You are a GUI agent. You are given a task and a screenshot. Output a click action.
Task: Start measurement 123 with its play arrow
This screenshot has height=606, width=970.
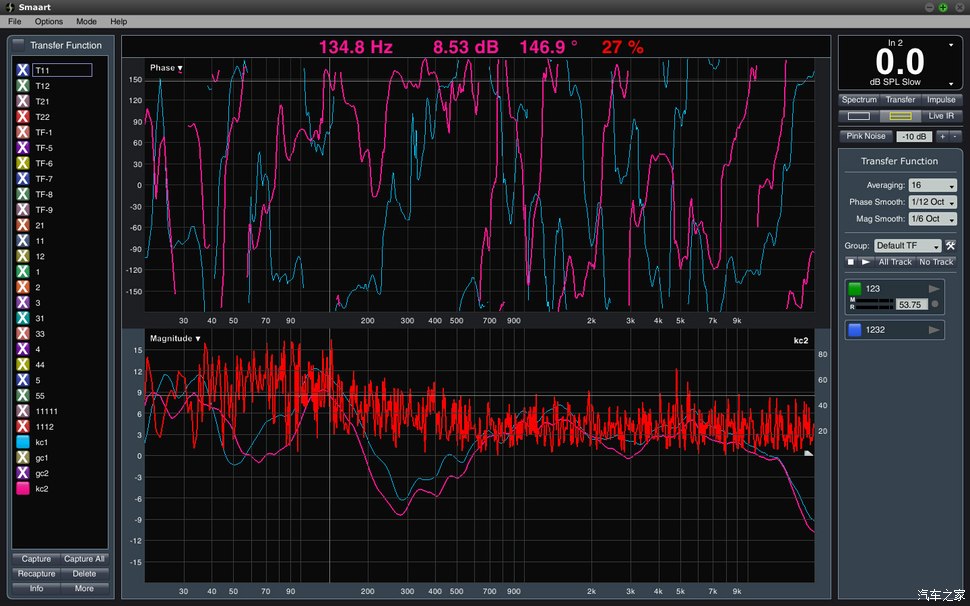(x=934, y=289)
